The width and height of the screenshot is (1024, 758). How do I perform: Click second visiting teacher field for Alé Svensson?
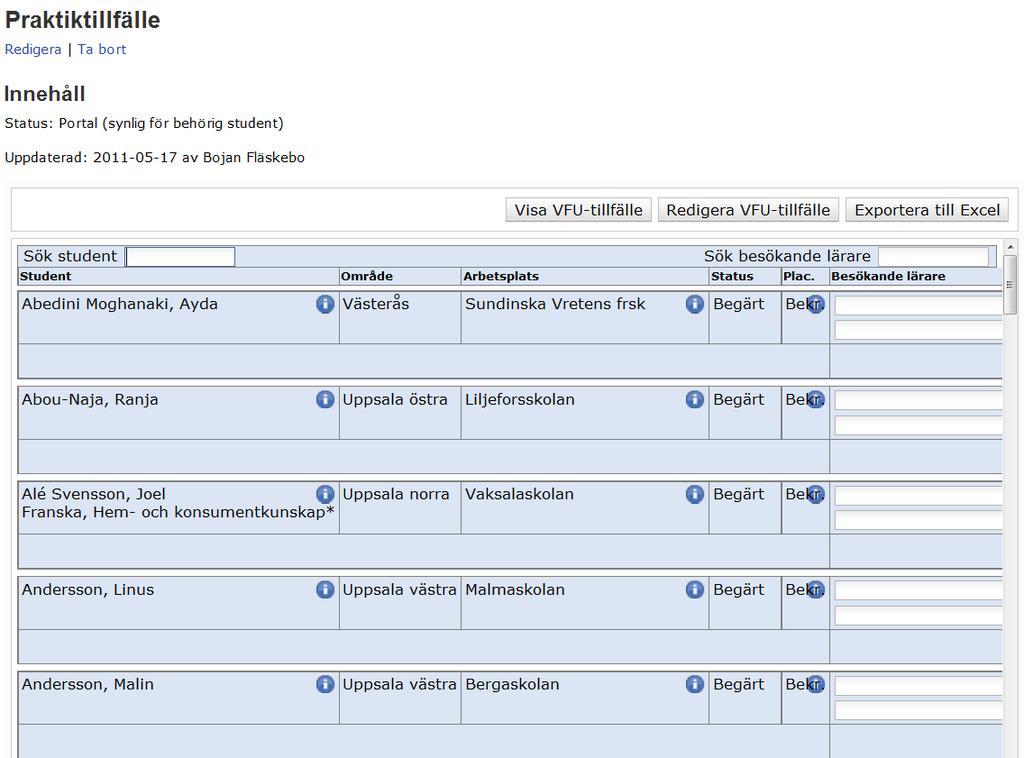pos(918,520)
